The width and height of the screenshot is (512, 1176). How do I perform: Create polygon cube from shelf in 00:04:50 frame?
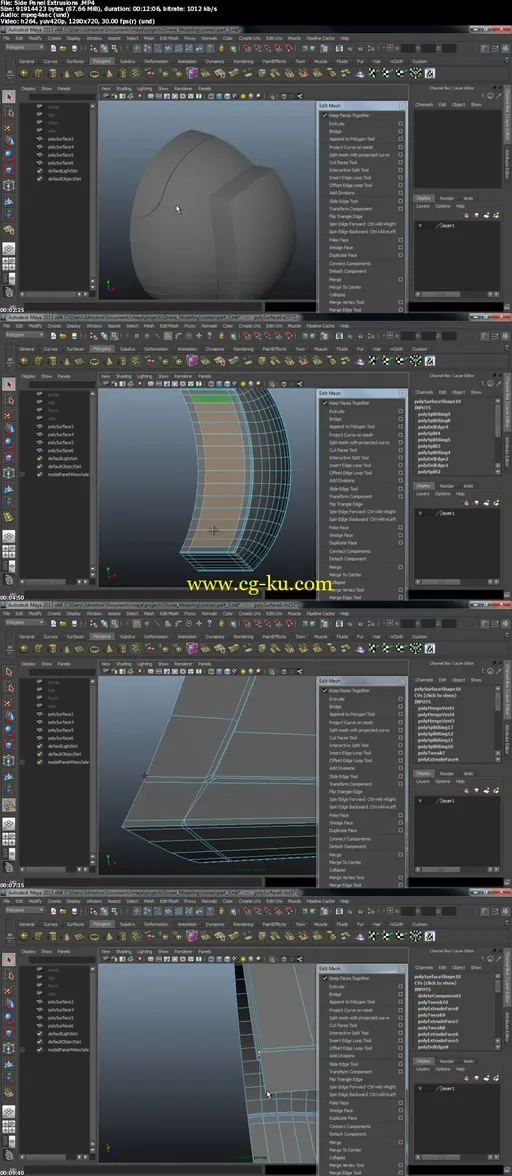tap(37, 361)
